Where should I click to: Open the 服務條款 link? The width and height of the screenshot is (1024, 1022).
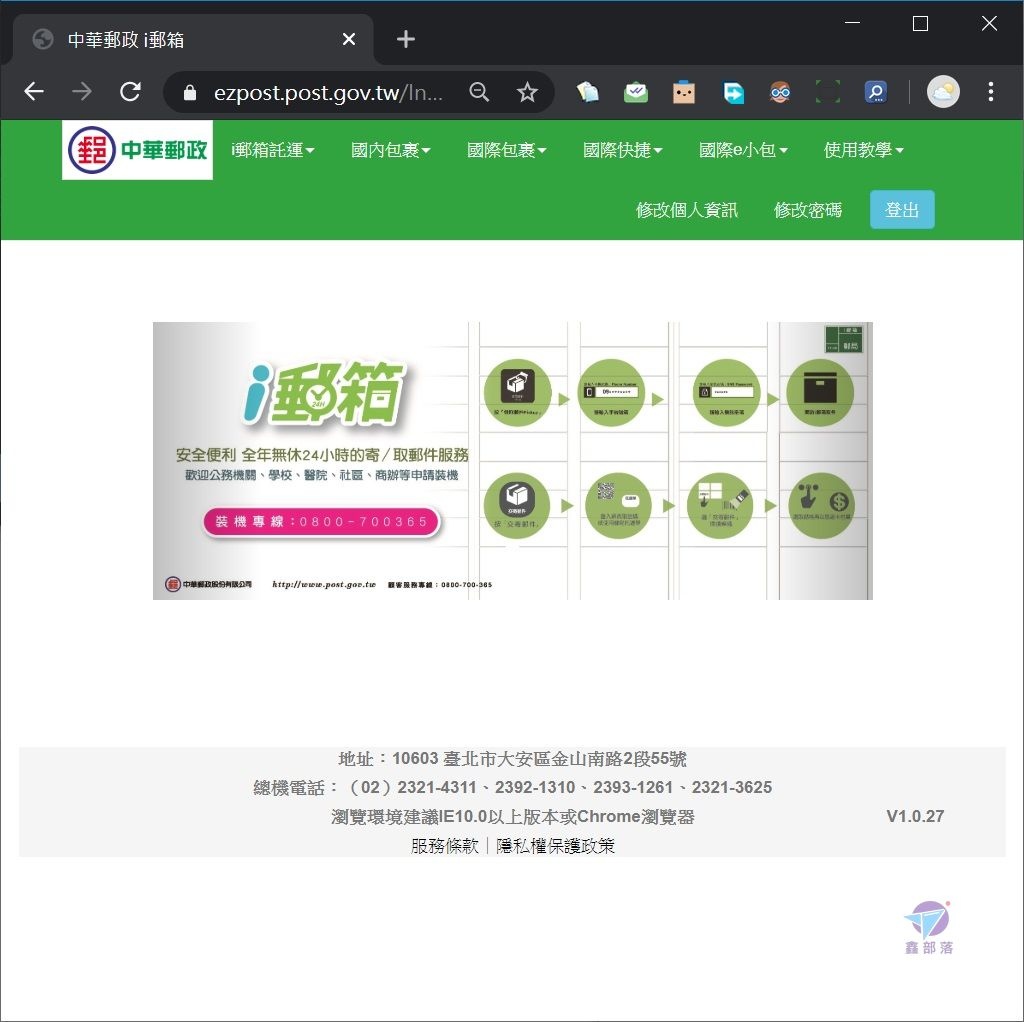(x=445, y=846)
